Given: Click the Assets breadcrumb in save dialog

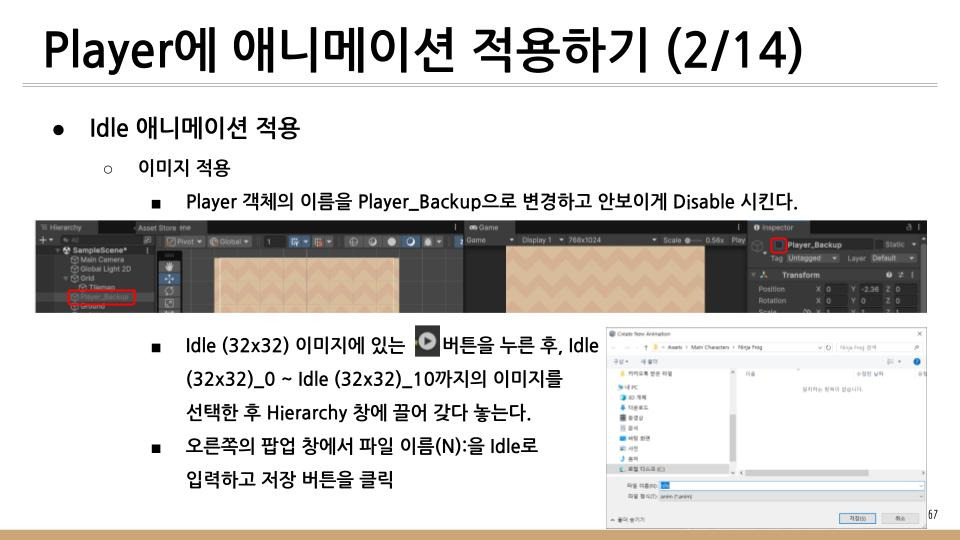Looking at the screenshot, I should [x=675, y=347].
